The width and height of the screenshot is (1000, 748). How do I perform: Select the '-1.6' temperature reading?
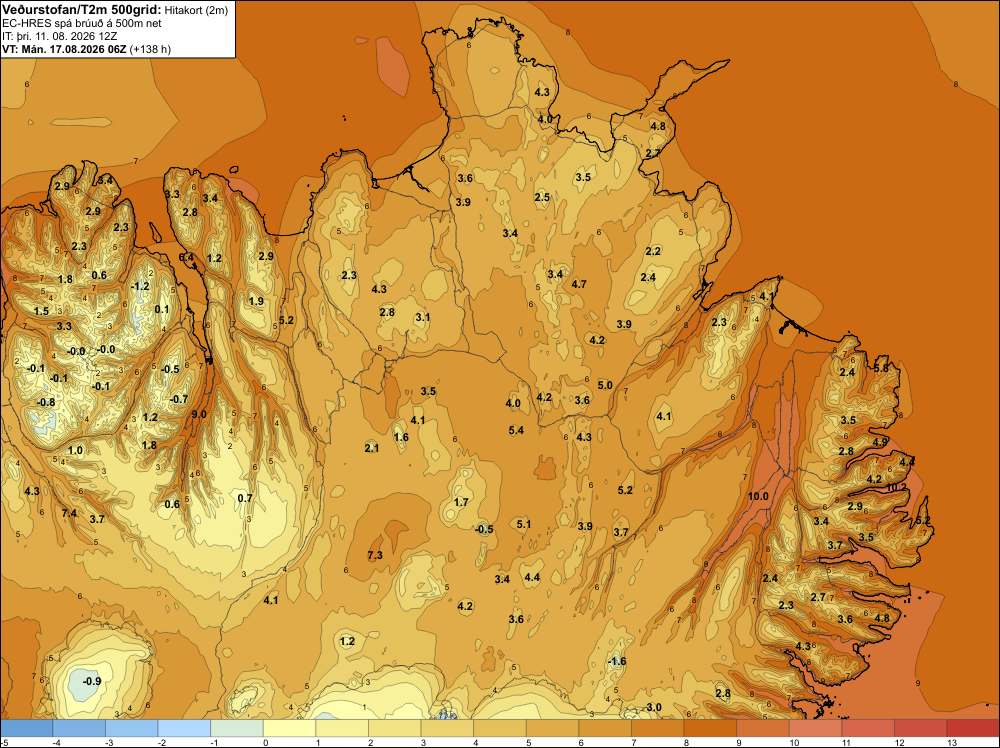(617, 661)
